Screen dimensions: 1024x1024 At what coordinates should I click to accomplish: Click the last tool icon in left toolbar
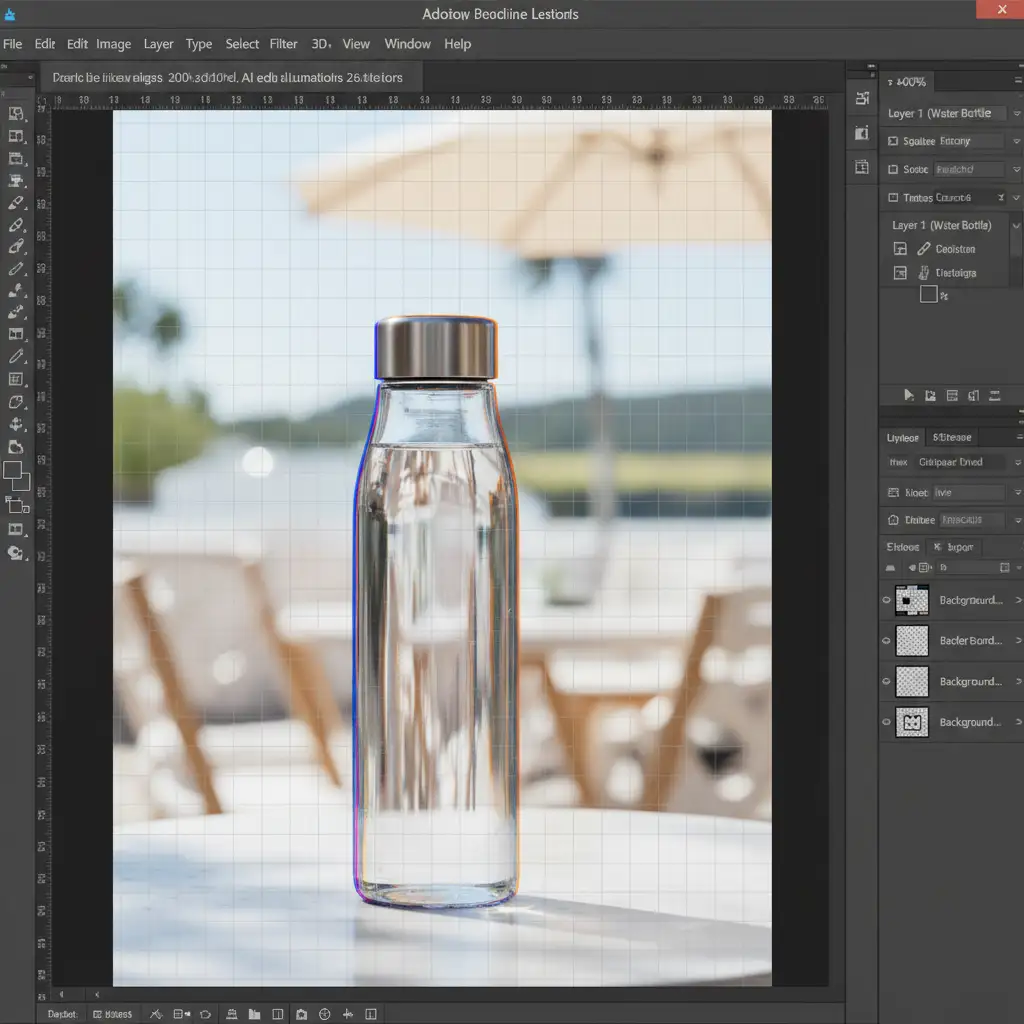tap(16, 553)
